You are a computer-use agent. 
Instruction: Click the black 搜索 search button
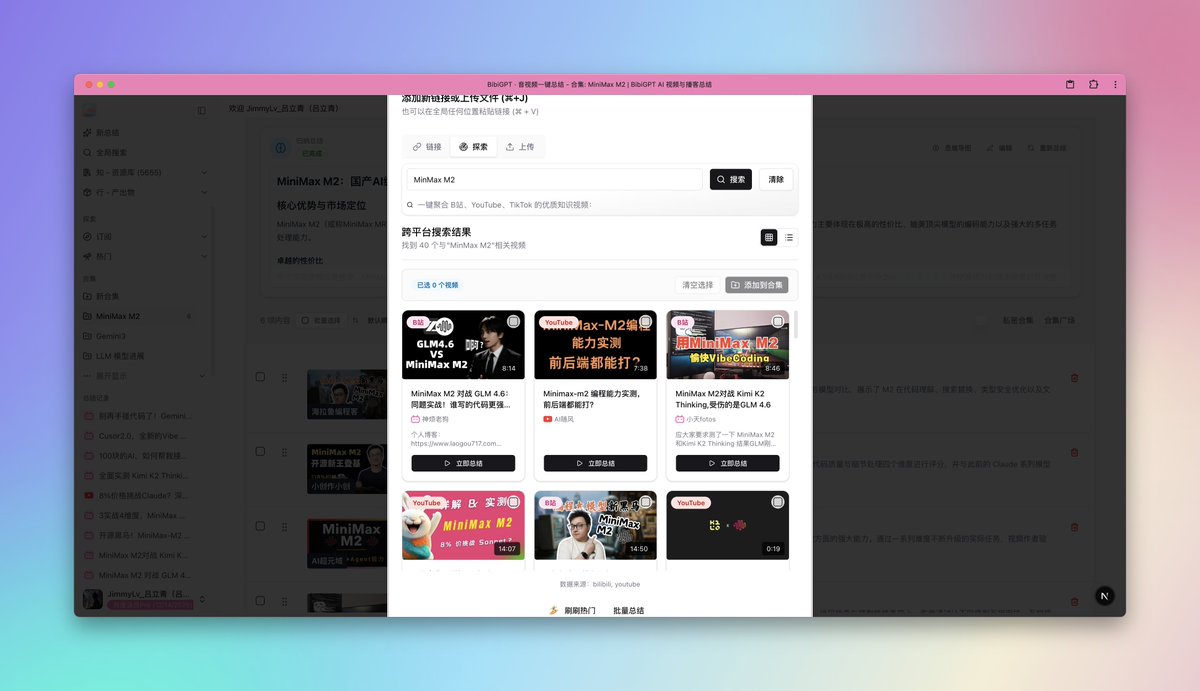730,180
